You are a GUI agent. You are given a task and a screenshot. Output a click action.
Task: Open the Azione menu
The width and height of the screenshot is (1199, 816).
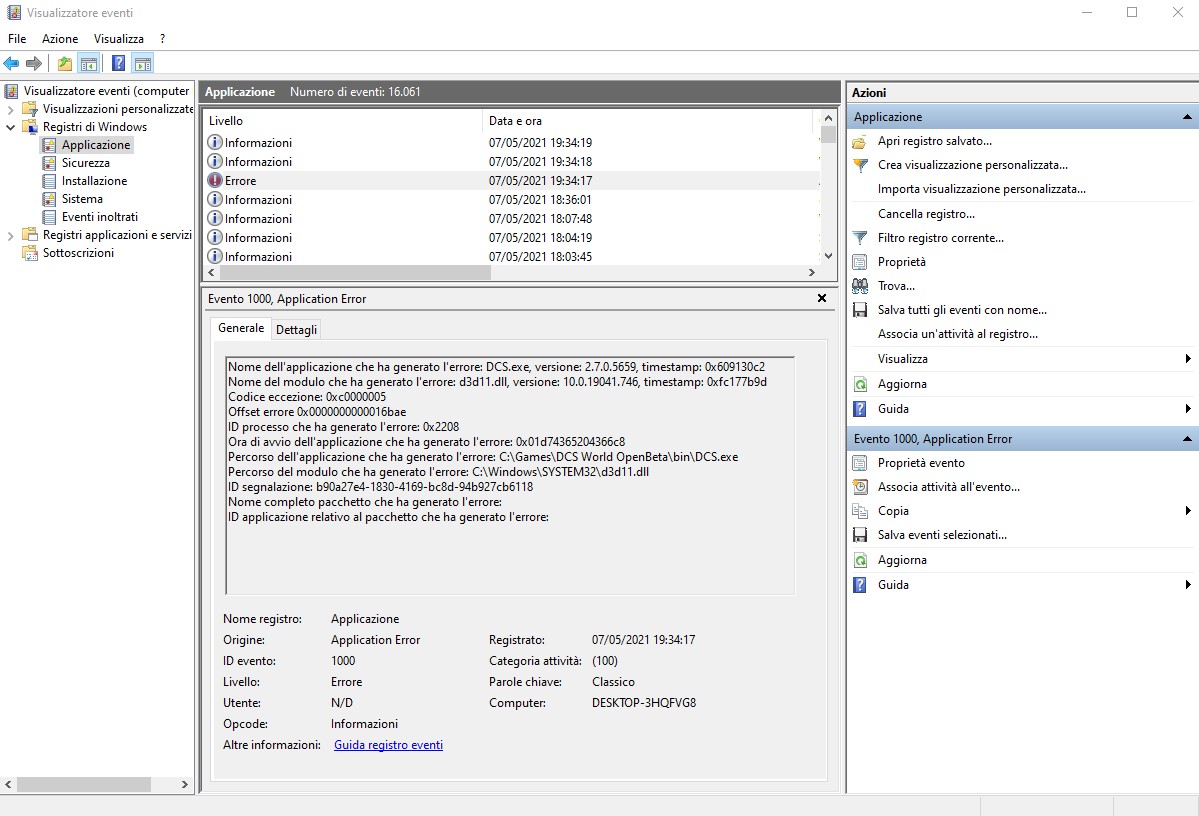tap(60, 39)
